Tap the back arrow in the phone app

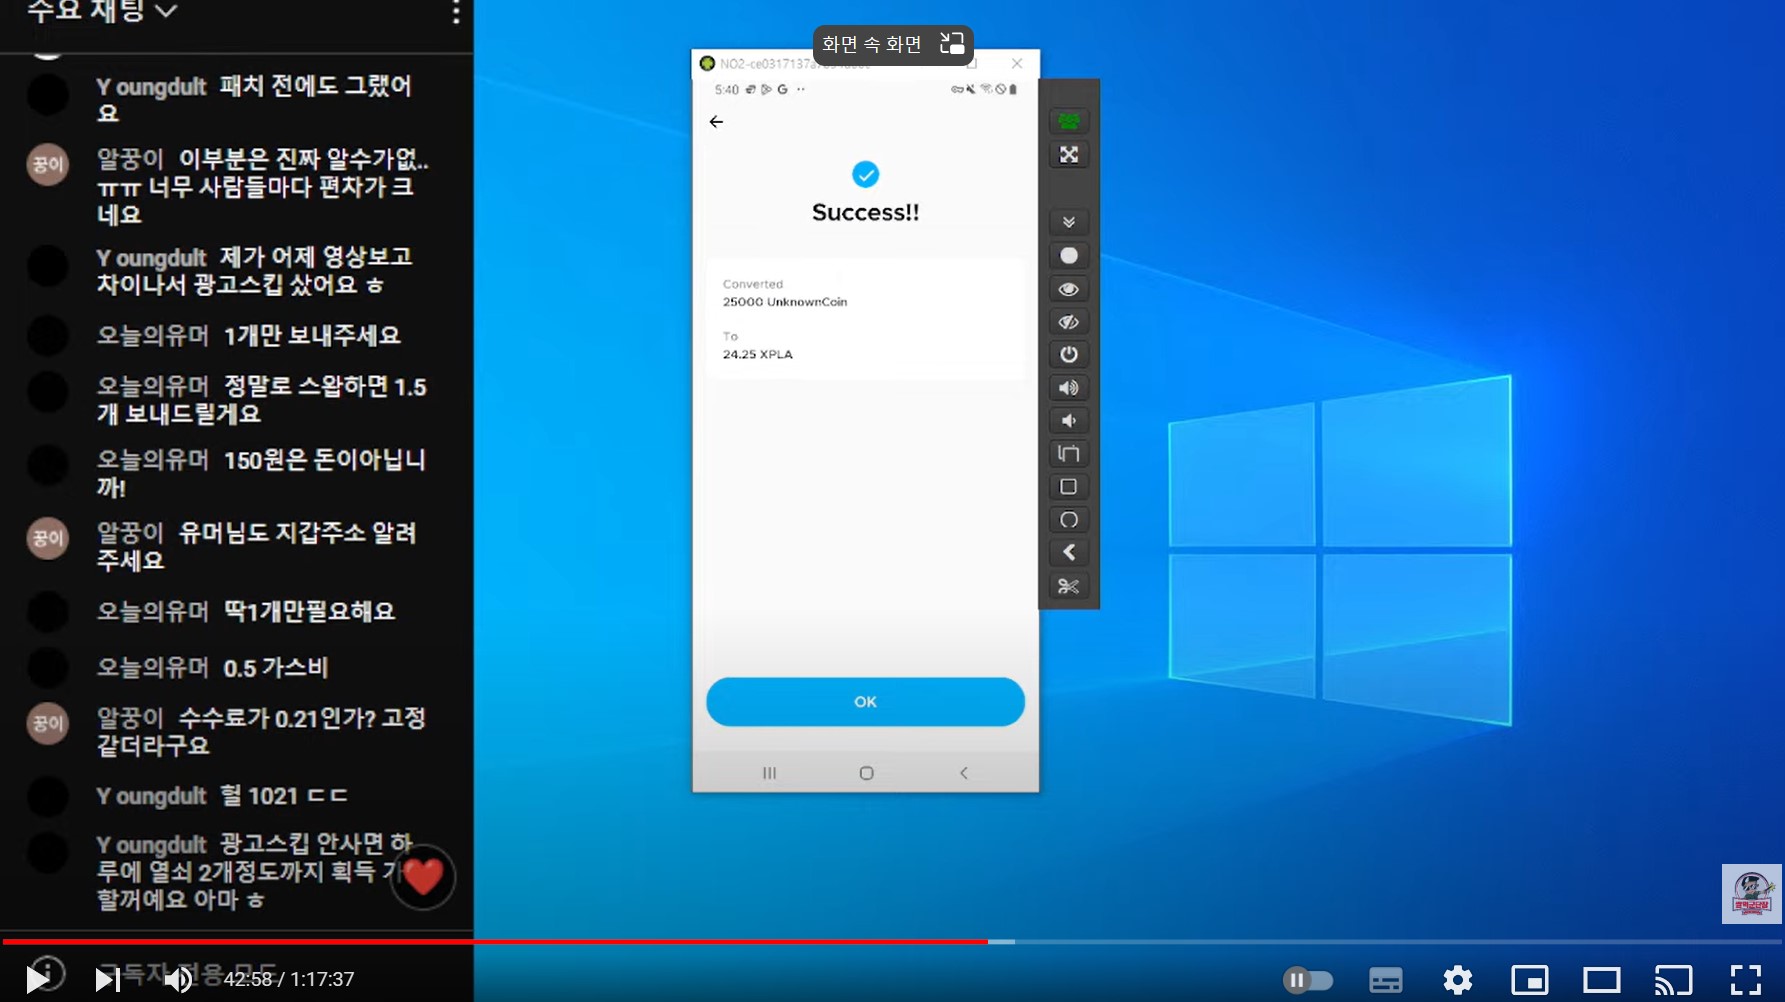(716, 122)
